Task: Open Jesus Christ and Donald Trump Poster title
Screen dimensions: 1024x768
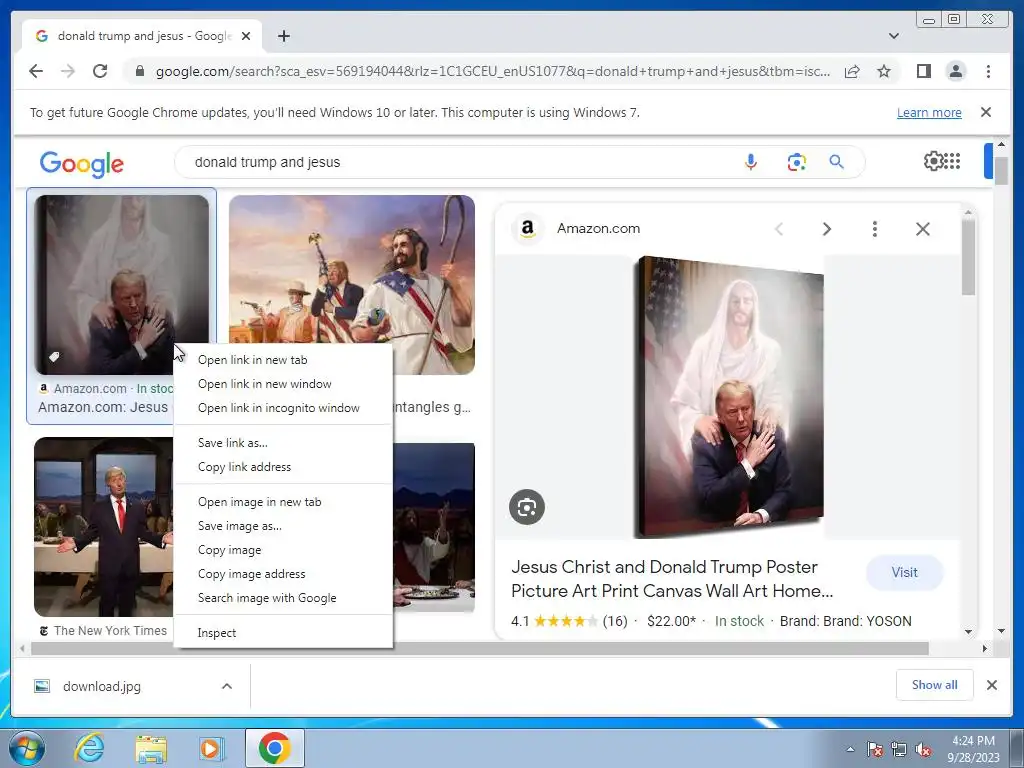Action: point(672,579)
